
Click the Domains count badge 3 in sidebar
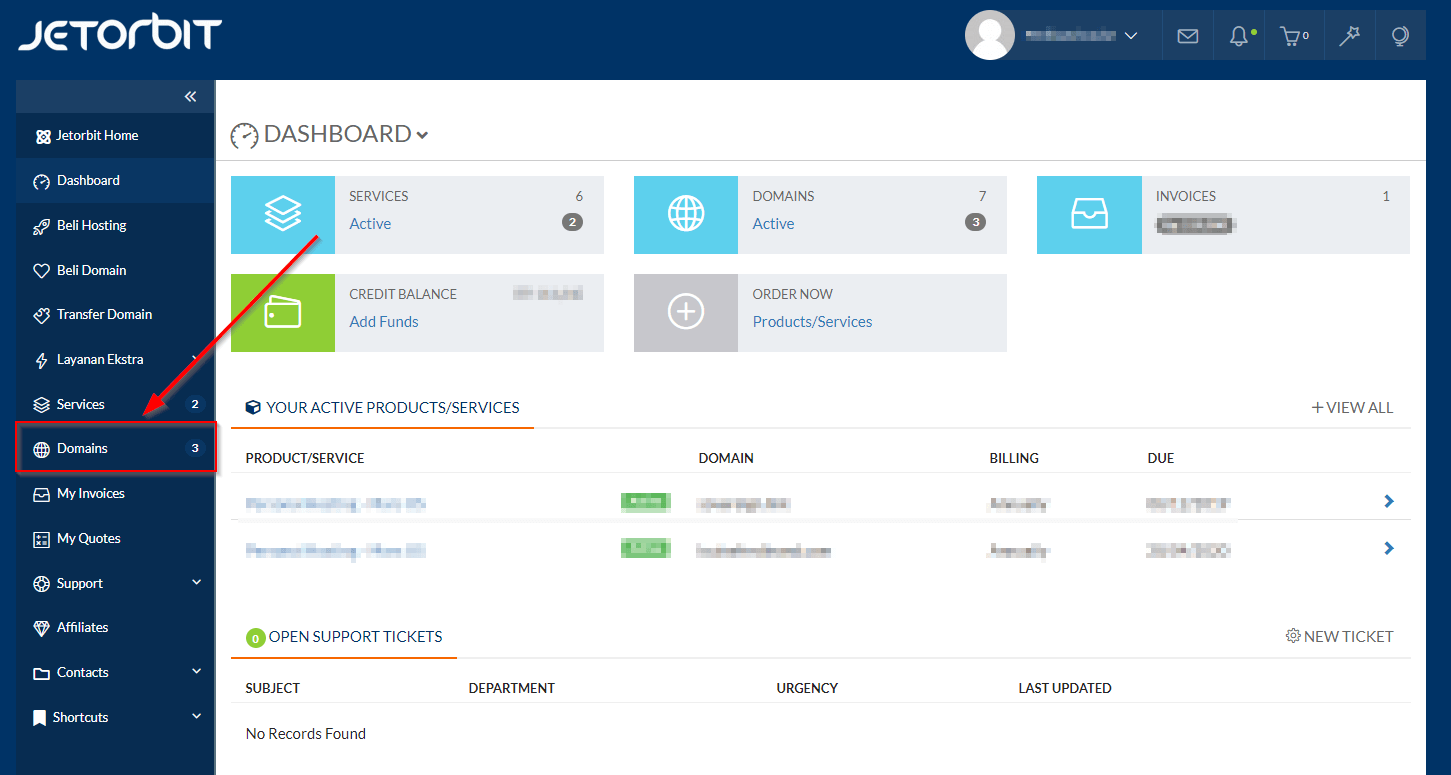point(195,449)
